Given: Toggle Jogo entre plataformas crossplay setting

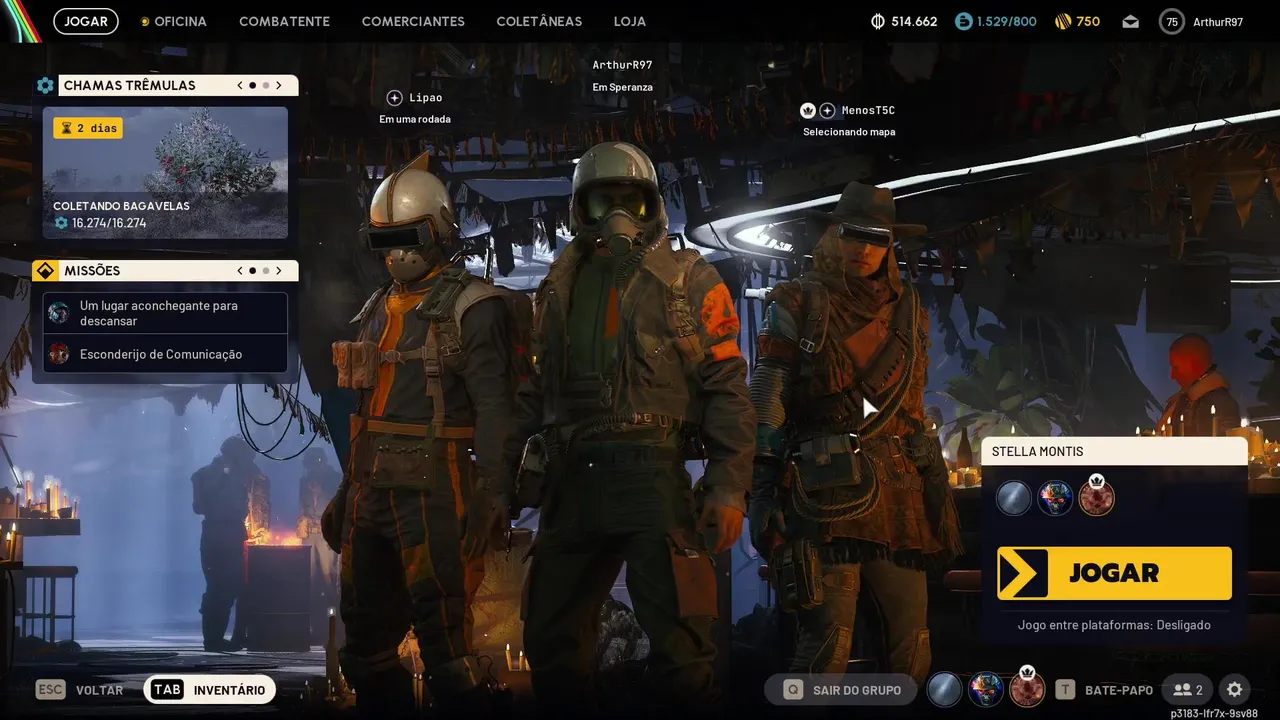Looking at the screenshot, I should [x=1114, y=625].
